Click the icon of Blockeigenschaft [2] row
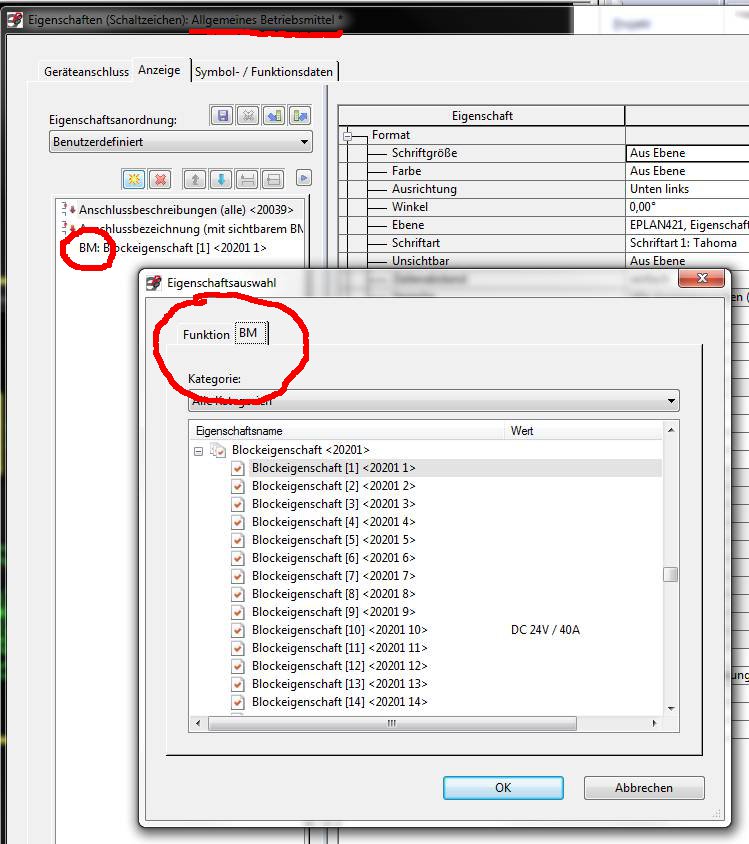 coord(237,486)
